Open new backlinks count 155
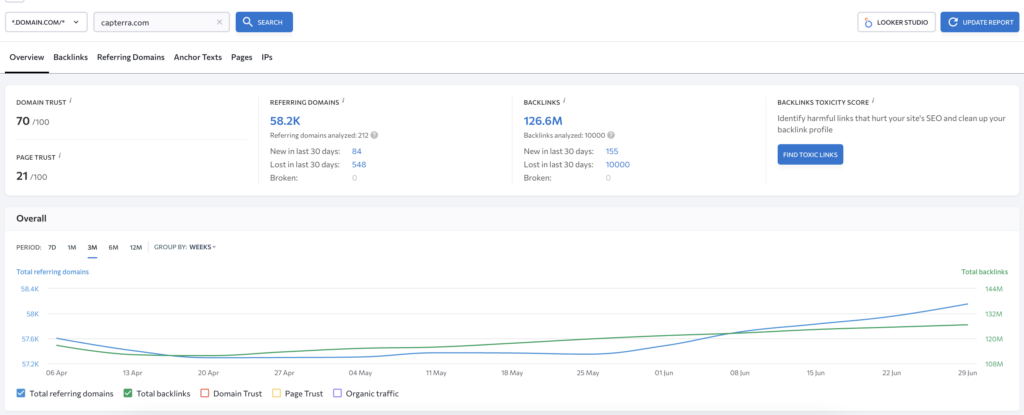The image size is (1024, 415). click(612, 151)
